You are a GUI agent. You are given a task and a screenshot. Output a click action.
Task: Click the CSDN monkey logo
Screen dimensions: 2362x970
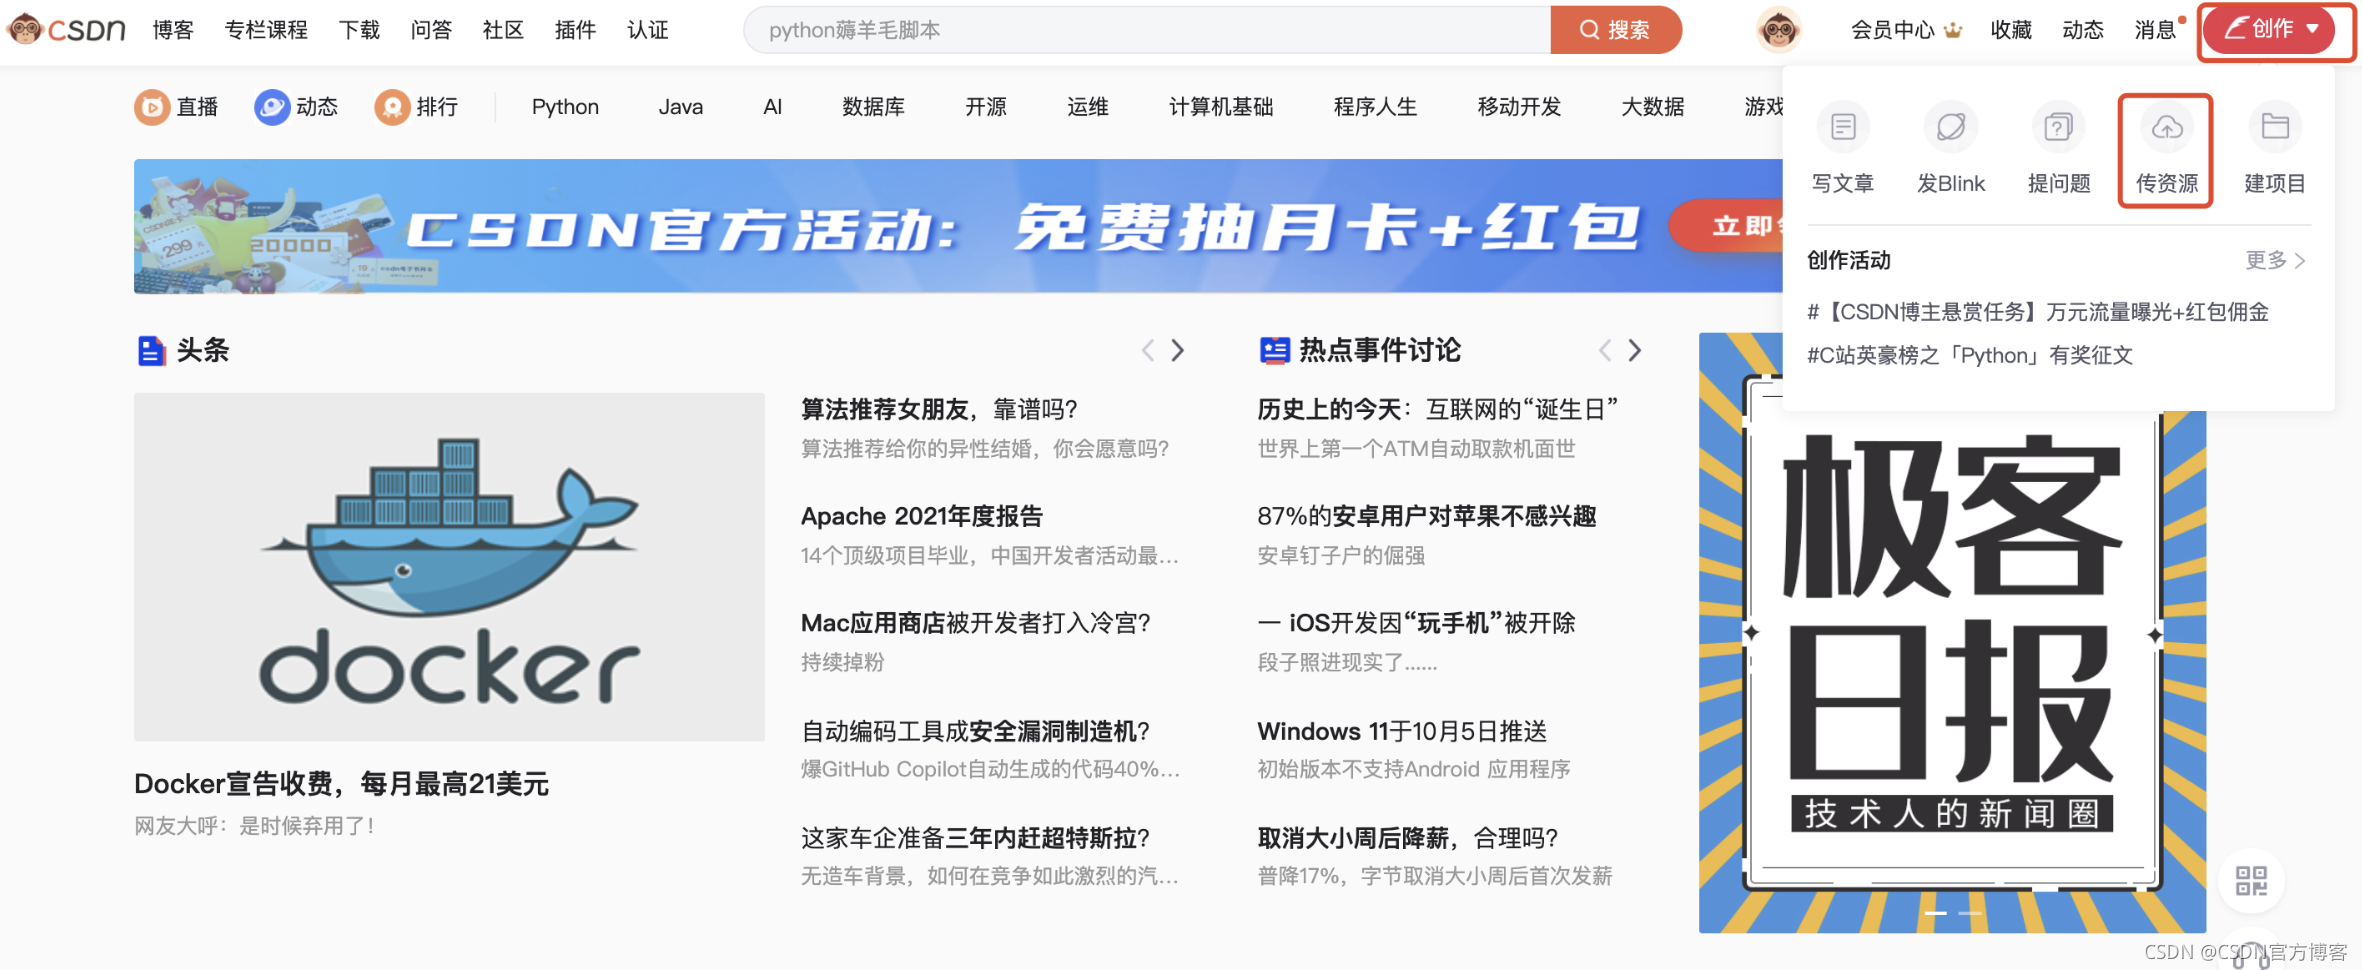66,30
